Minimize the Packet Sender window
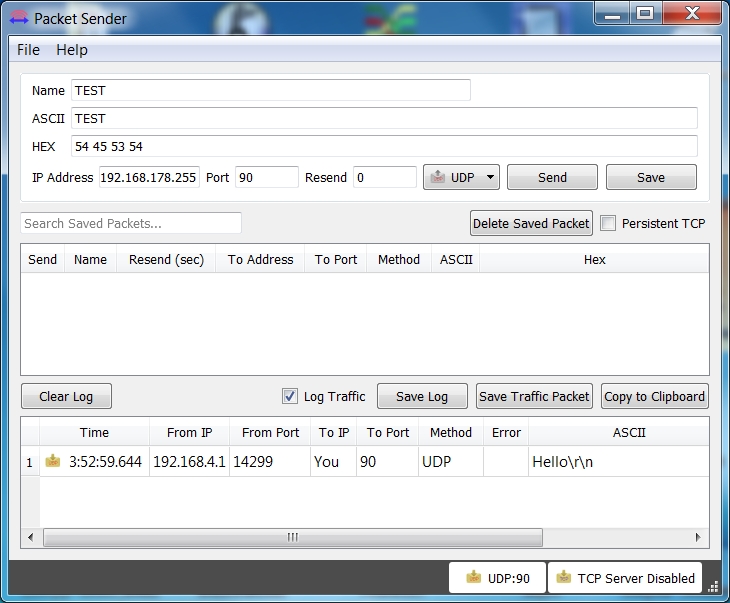 point(612,14)
